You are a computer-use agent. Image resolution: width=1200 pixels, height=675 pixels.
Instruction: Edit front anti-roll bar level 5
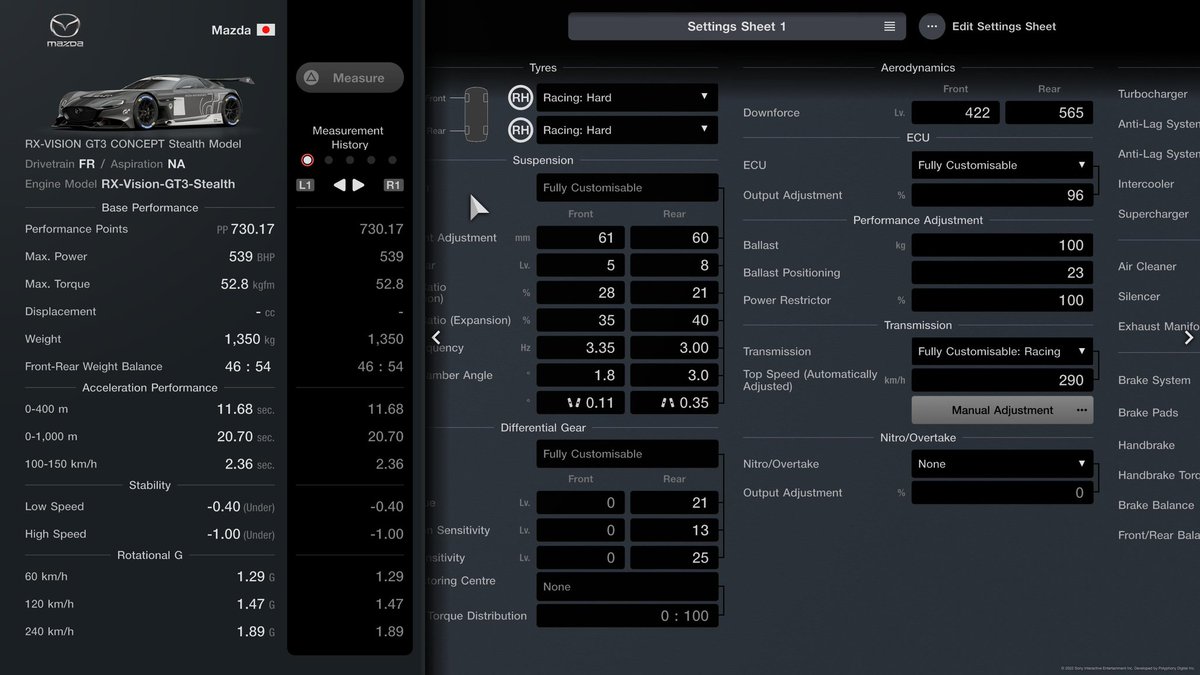(x=581, y=266)
